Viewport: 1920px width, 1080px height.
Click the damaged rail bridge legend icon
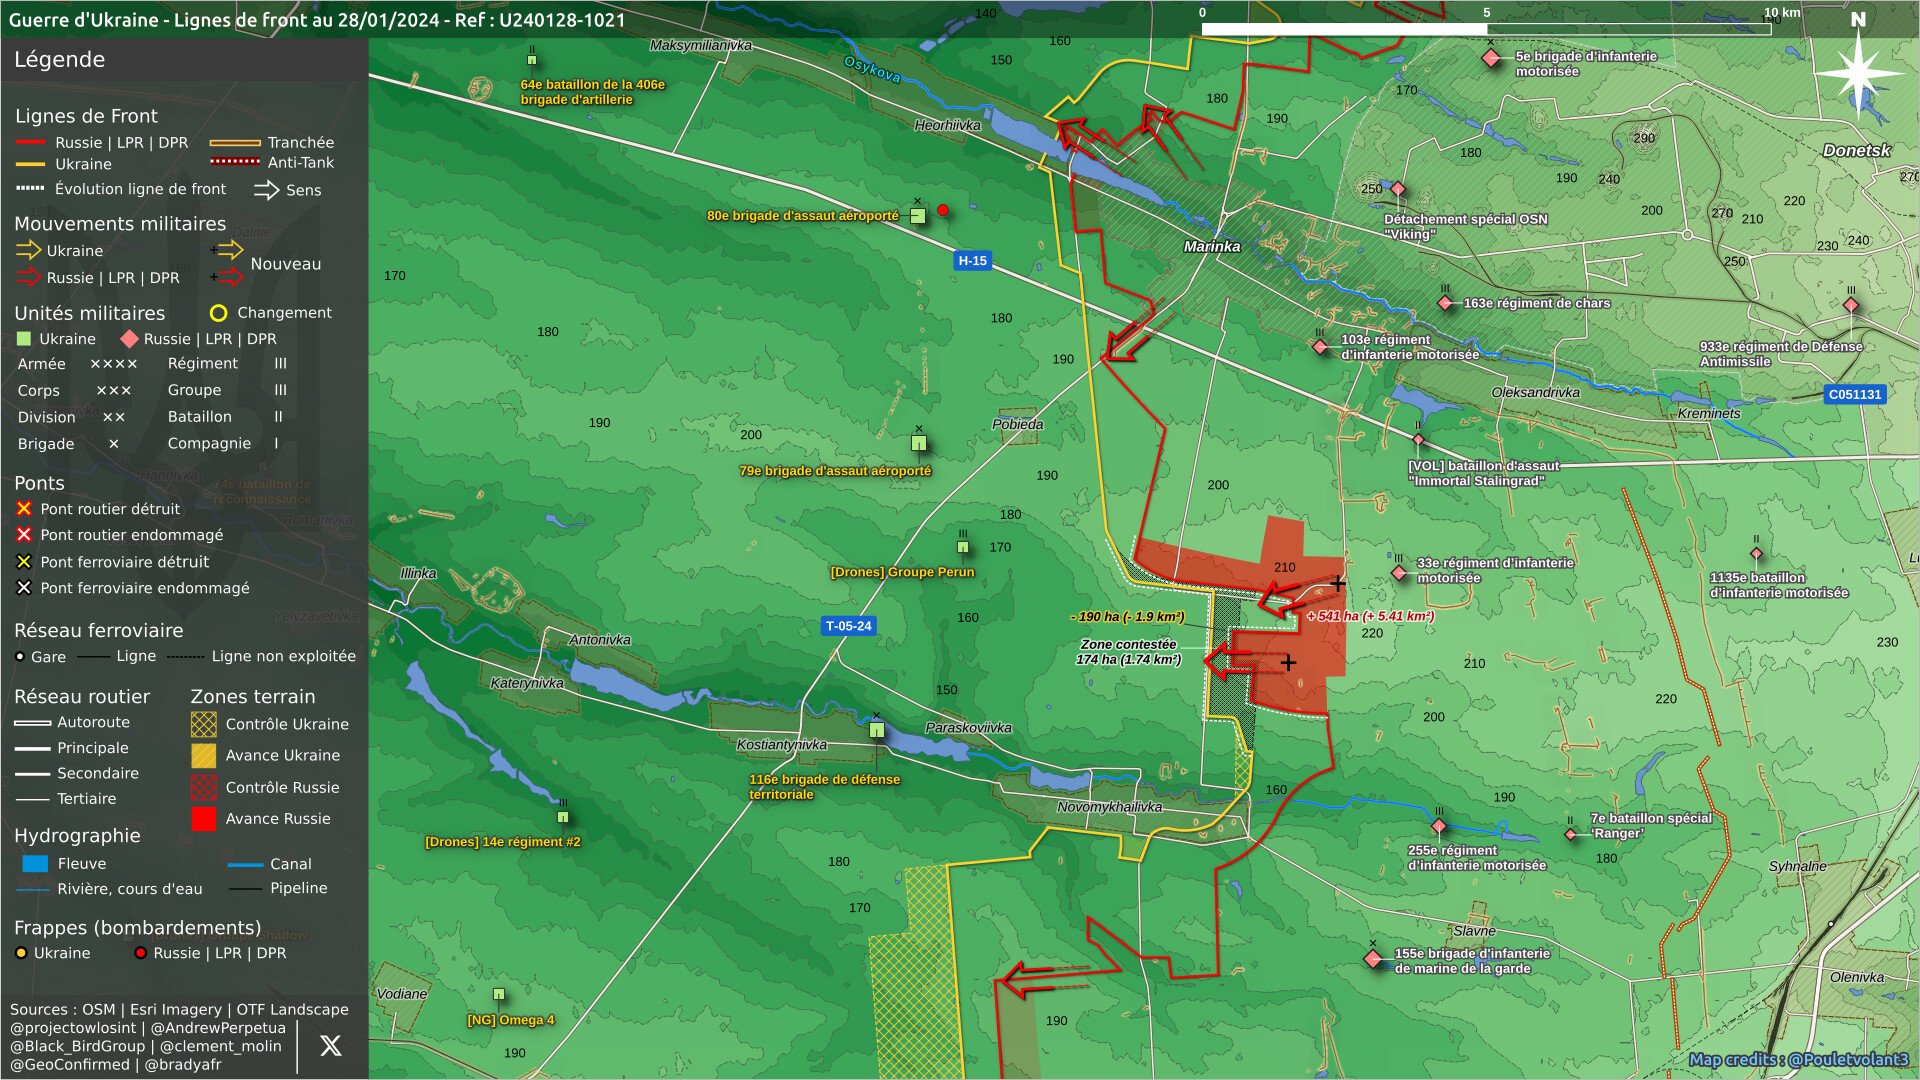(24, 588)
